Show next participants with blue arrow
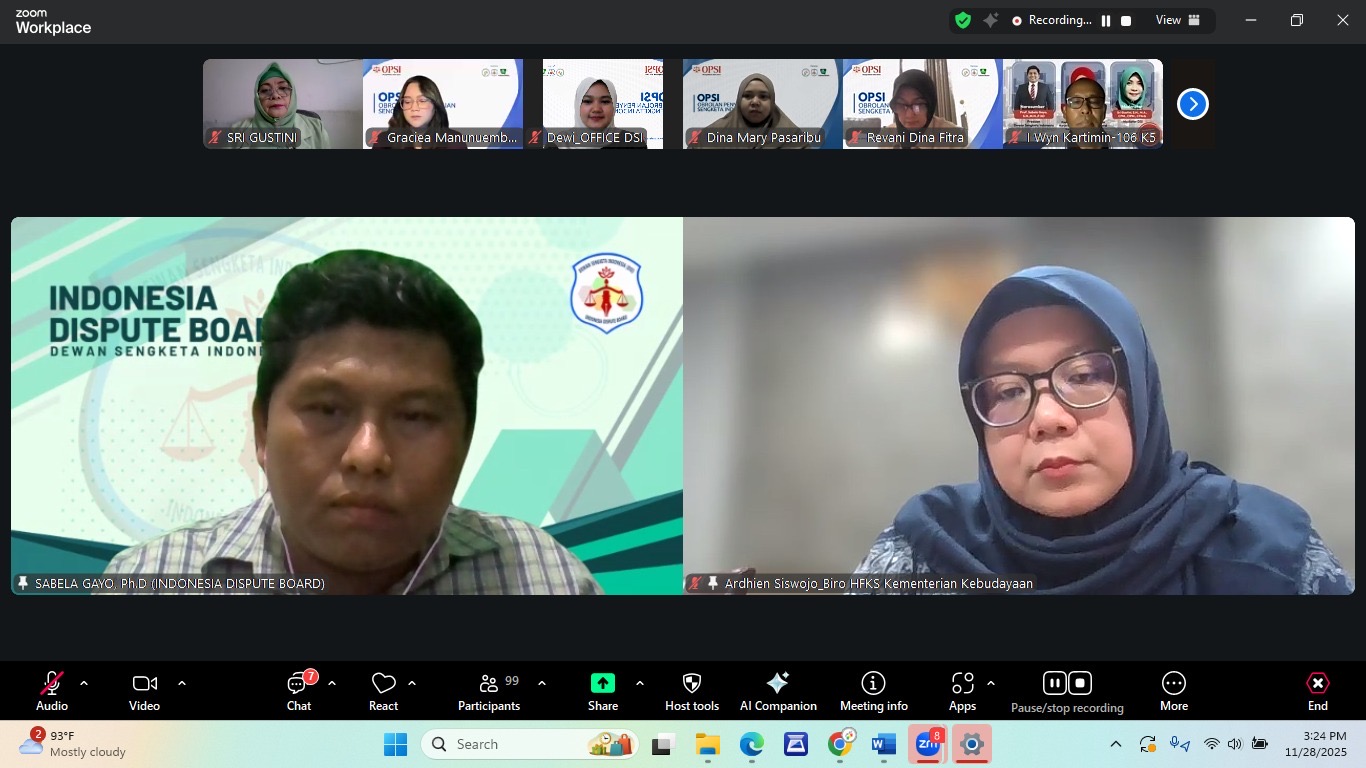 1192,104
